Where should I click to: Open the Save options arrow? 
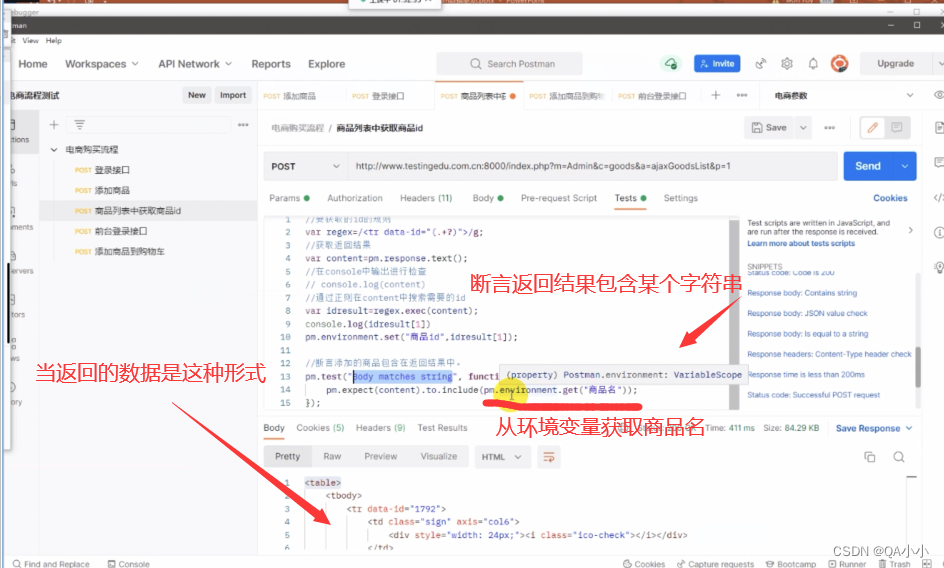point(803,128)
